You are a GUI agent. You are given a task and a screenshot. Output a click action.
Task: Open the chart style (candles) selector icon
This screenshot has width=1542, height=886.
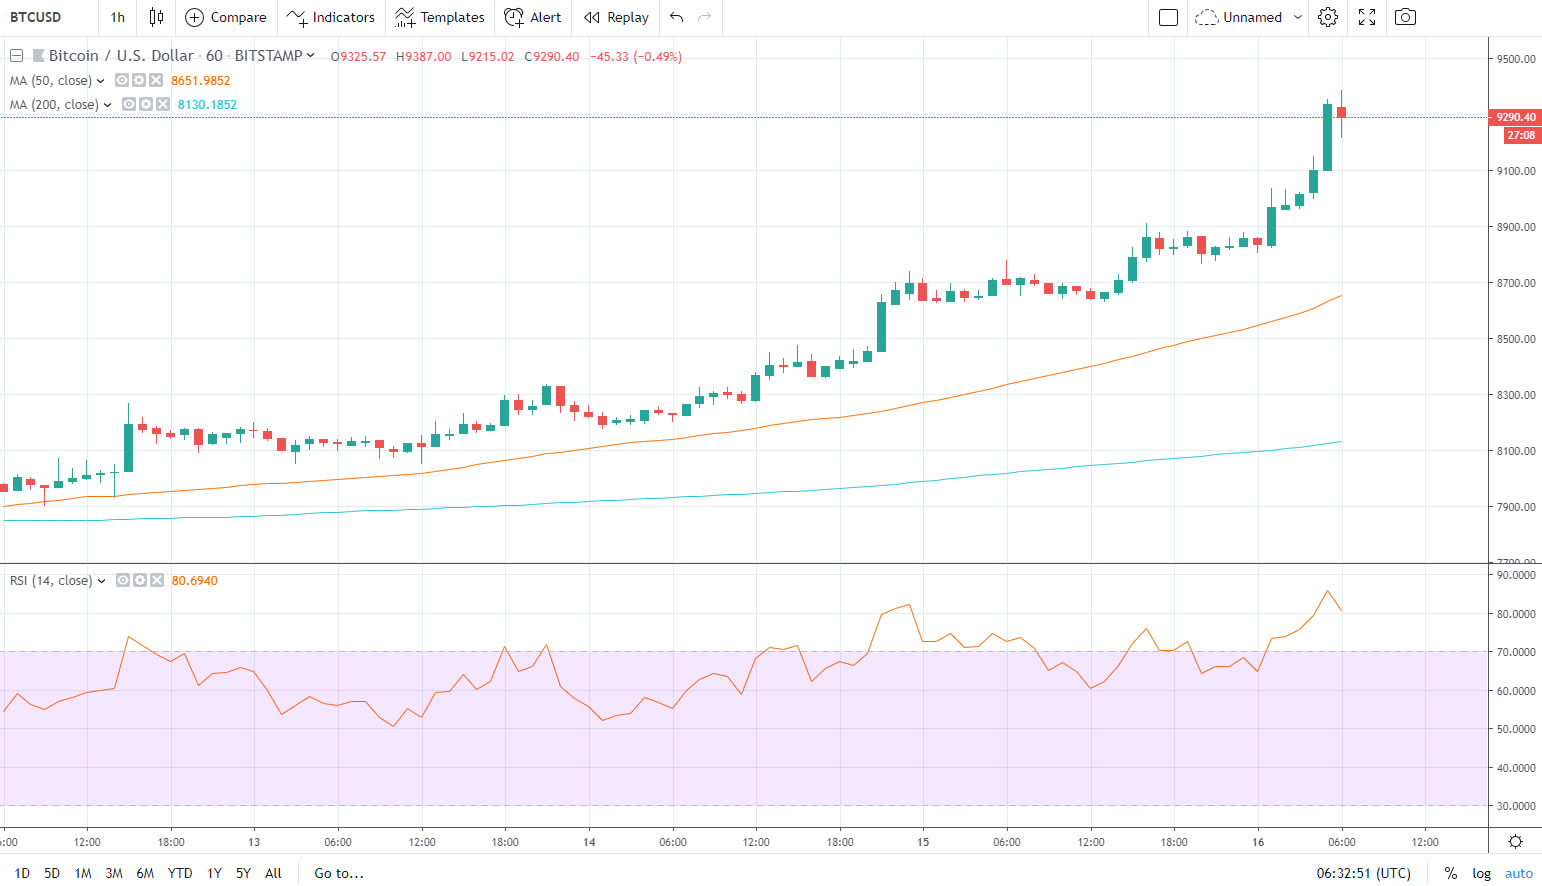click(155, 17)
